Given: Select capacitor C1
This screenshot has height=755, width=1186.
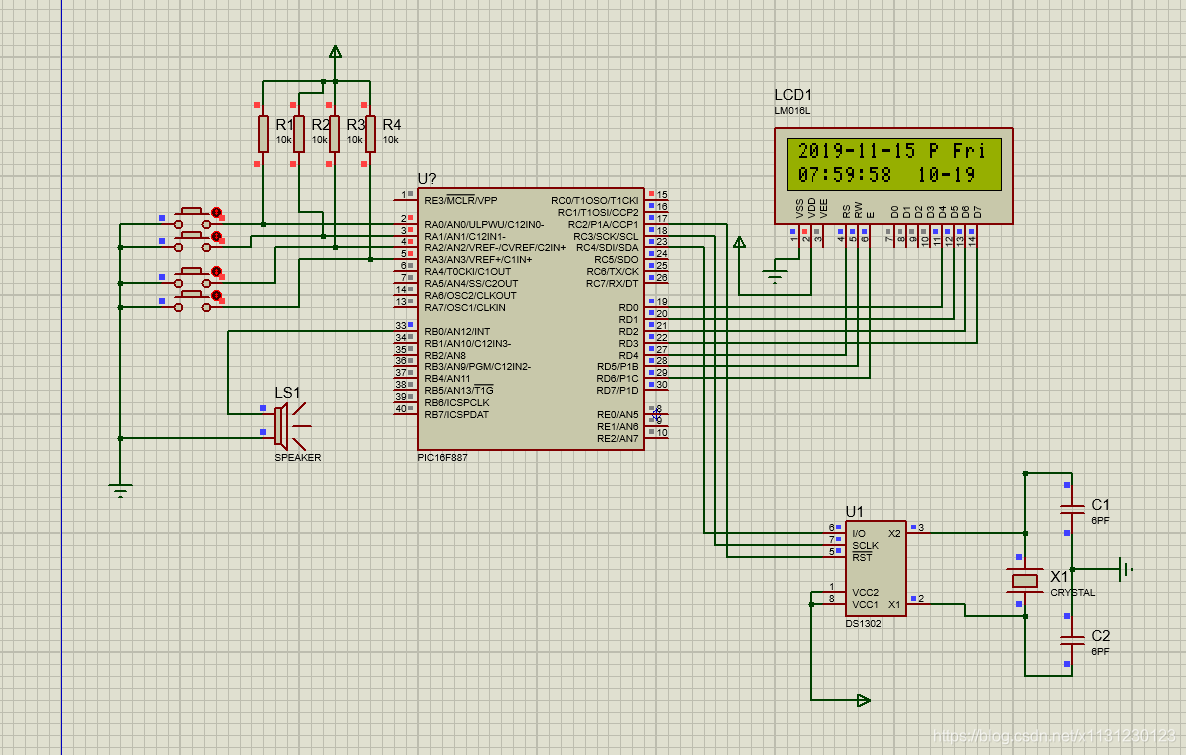Looking at the screenshot, I should click(x=1072, y=509).
